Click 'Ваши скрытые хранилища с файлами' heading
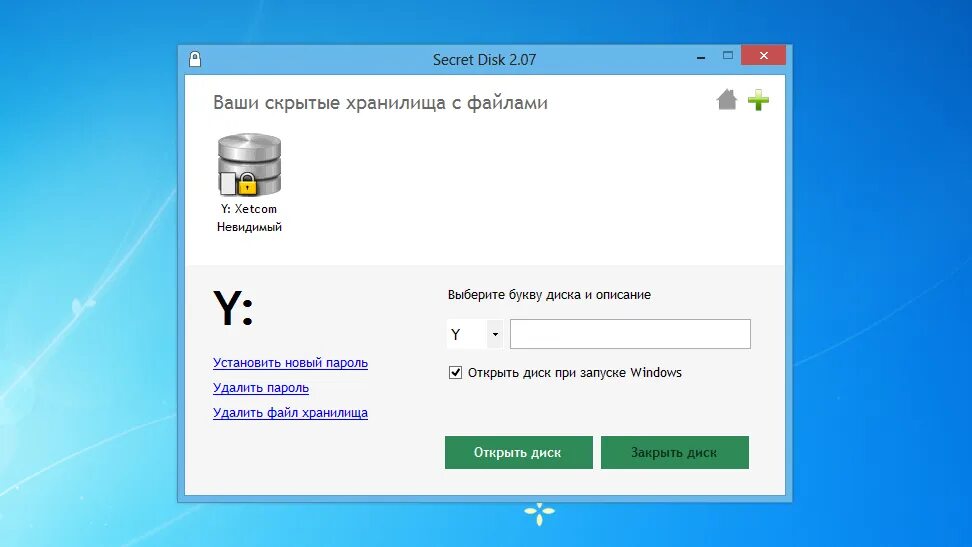This screenshot has height=547, width=972. [x=380, y=102]
